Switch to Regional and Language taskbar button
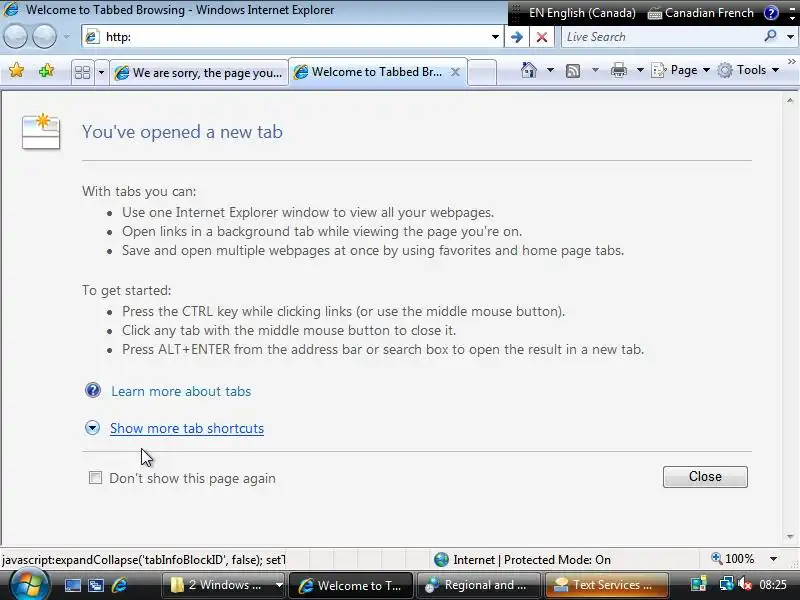The height and width of the screenshot is (600, 800). point(479,585)
